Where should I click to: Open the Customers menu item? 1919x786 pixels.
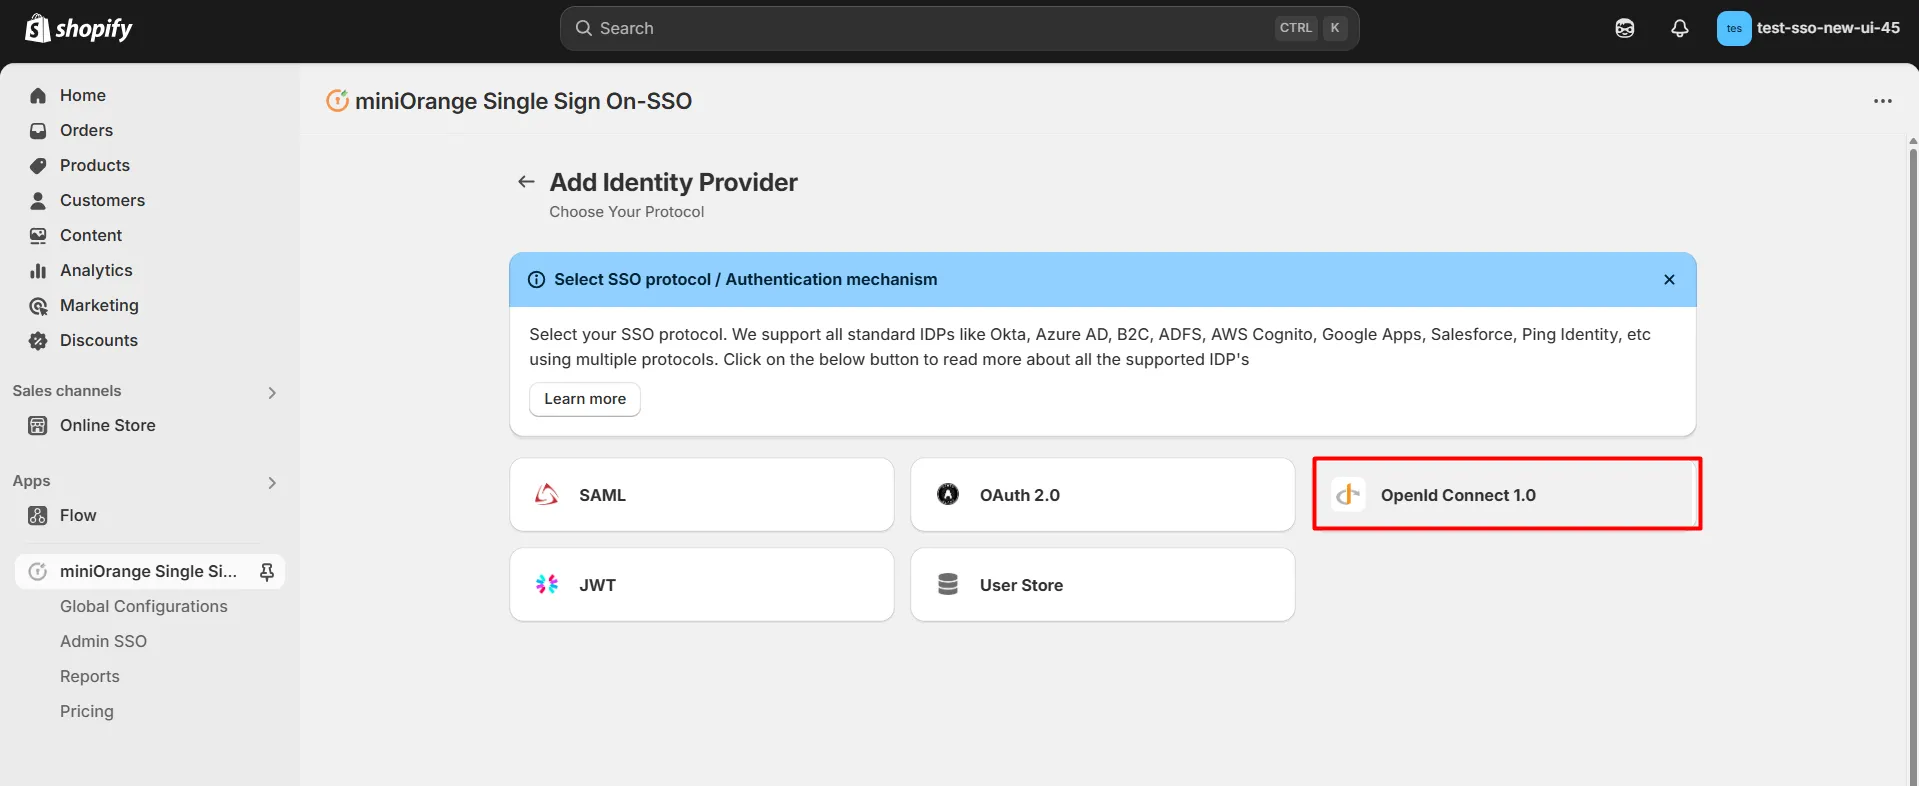[150, 201]
